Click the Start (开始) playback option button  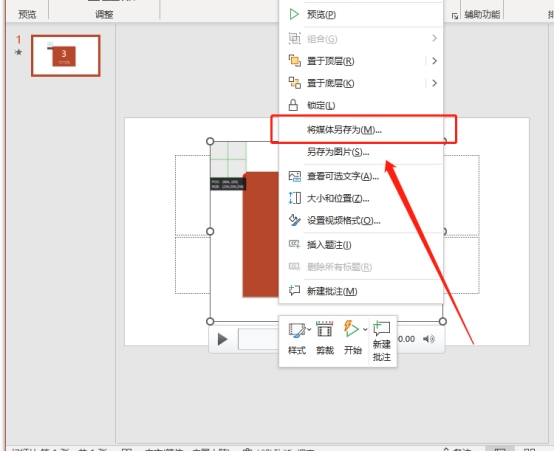pos(352,338)
